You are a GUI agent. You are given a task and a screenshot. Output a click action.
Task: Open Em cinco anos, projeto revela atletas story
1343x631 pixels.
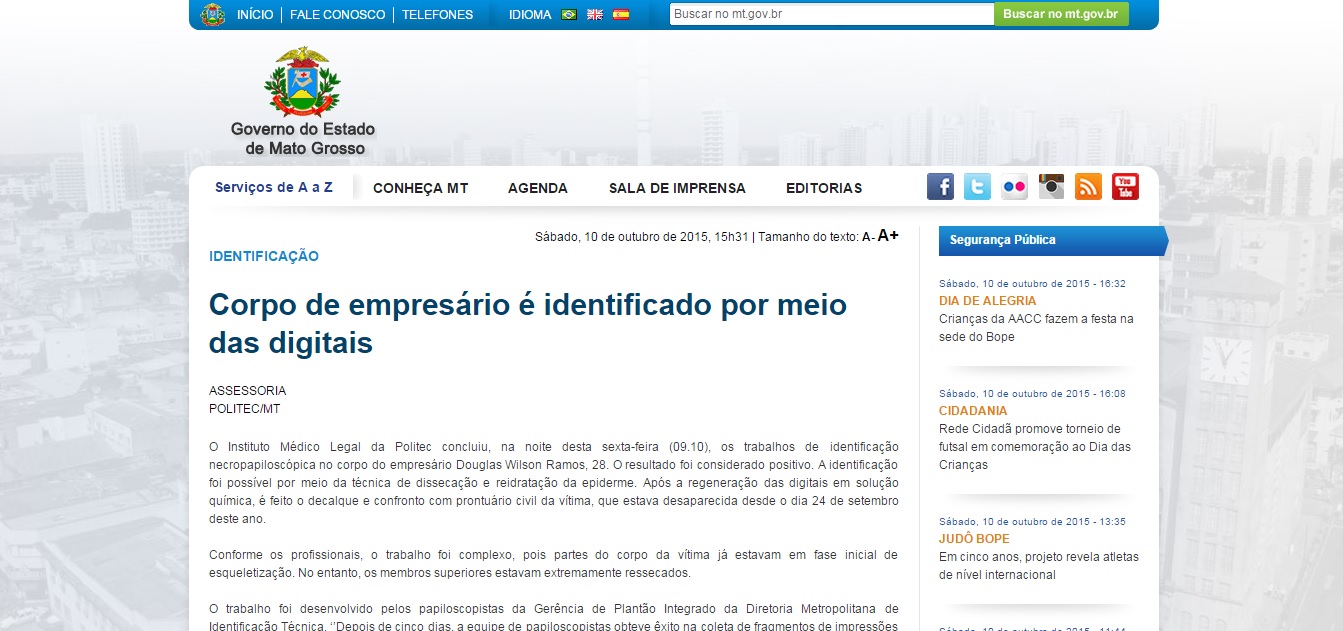[1039, 566]
